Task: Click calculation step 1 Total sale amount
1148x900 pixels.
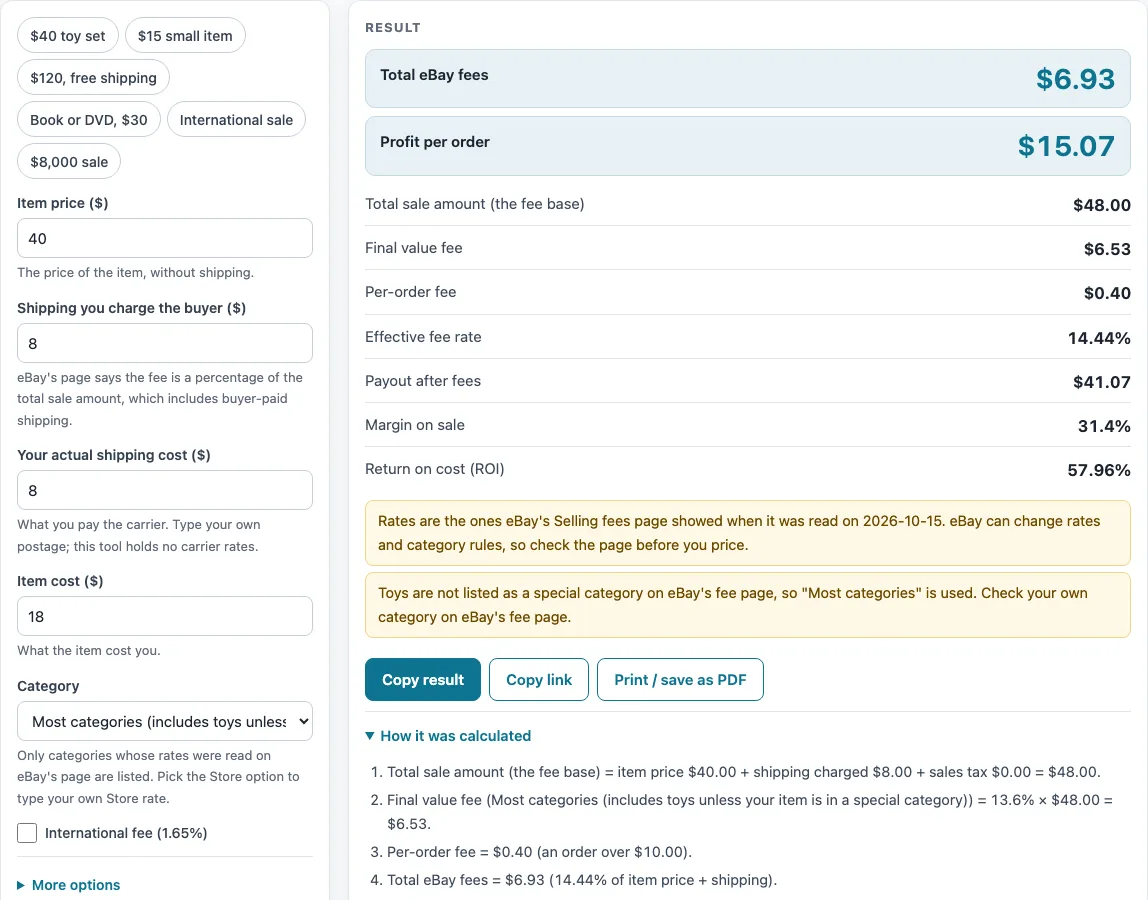Action: point(743,772)
